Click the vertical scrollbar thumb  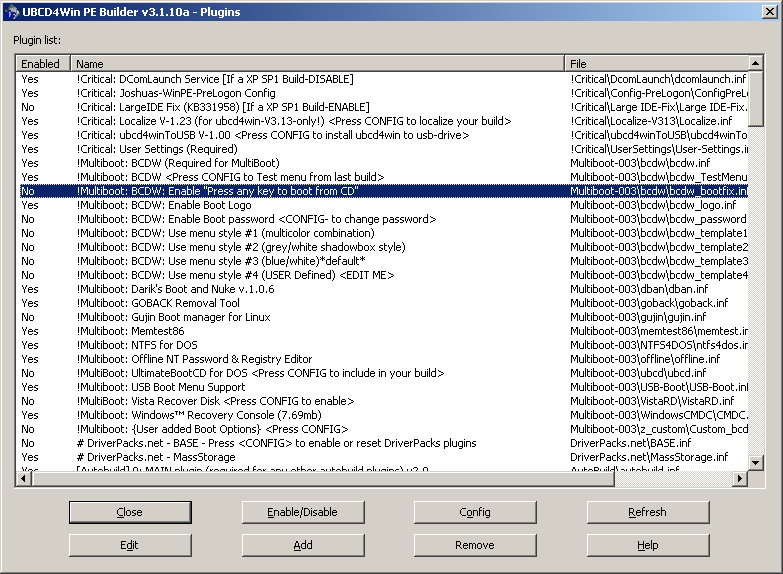click(x=756, y=98)
